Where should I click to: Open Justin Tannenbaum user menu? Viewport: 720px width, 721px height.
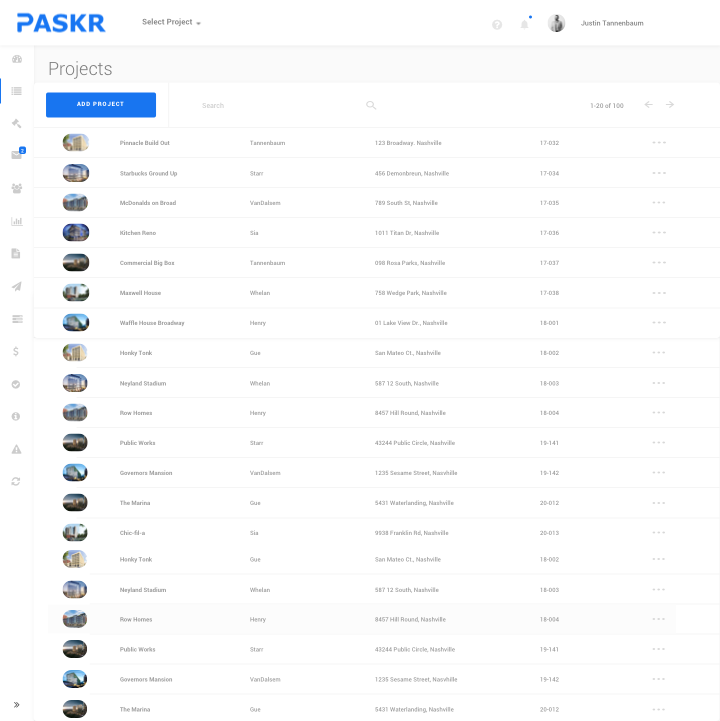[612, 23]
